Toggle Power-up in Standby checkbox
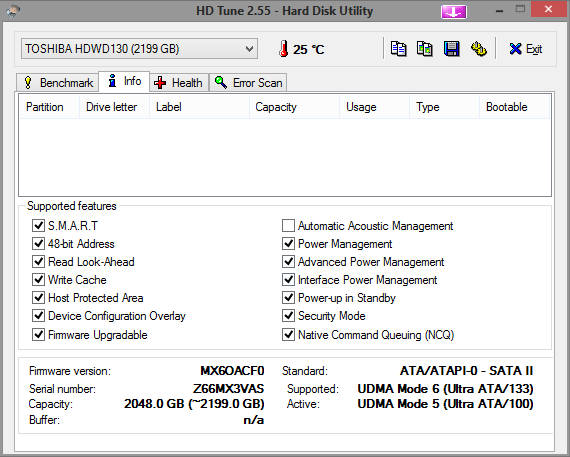Viewport: 570px width, 457px height. tap(288, 297)
